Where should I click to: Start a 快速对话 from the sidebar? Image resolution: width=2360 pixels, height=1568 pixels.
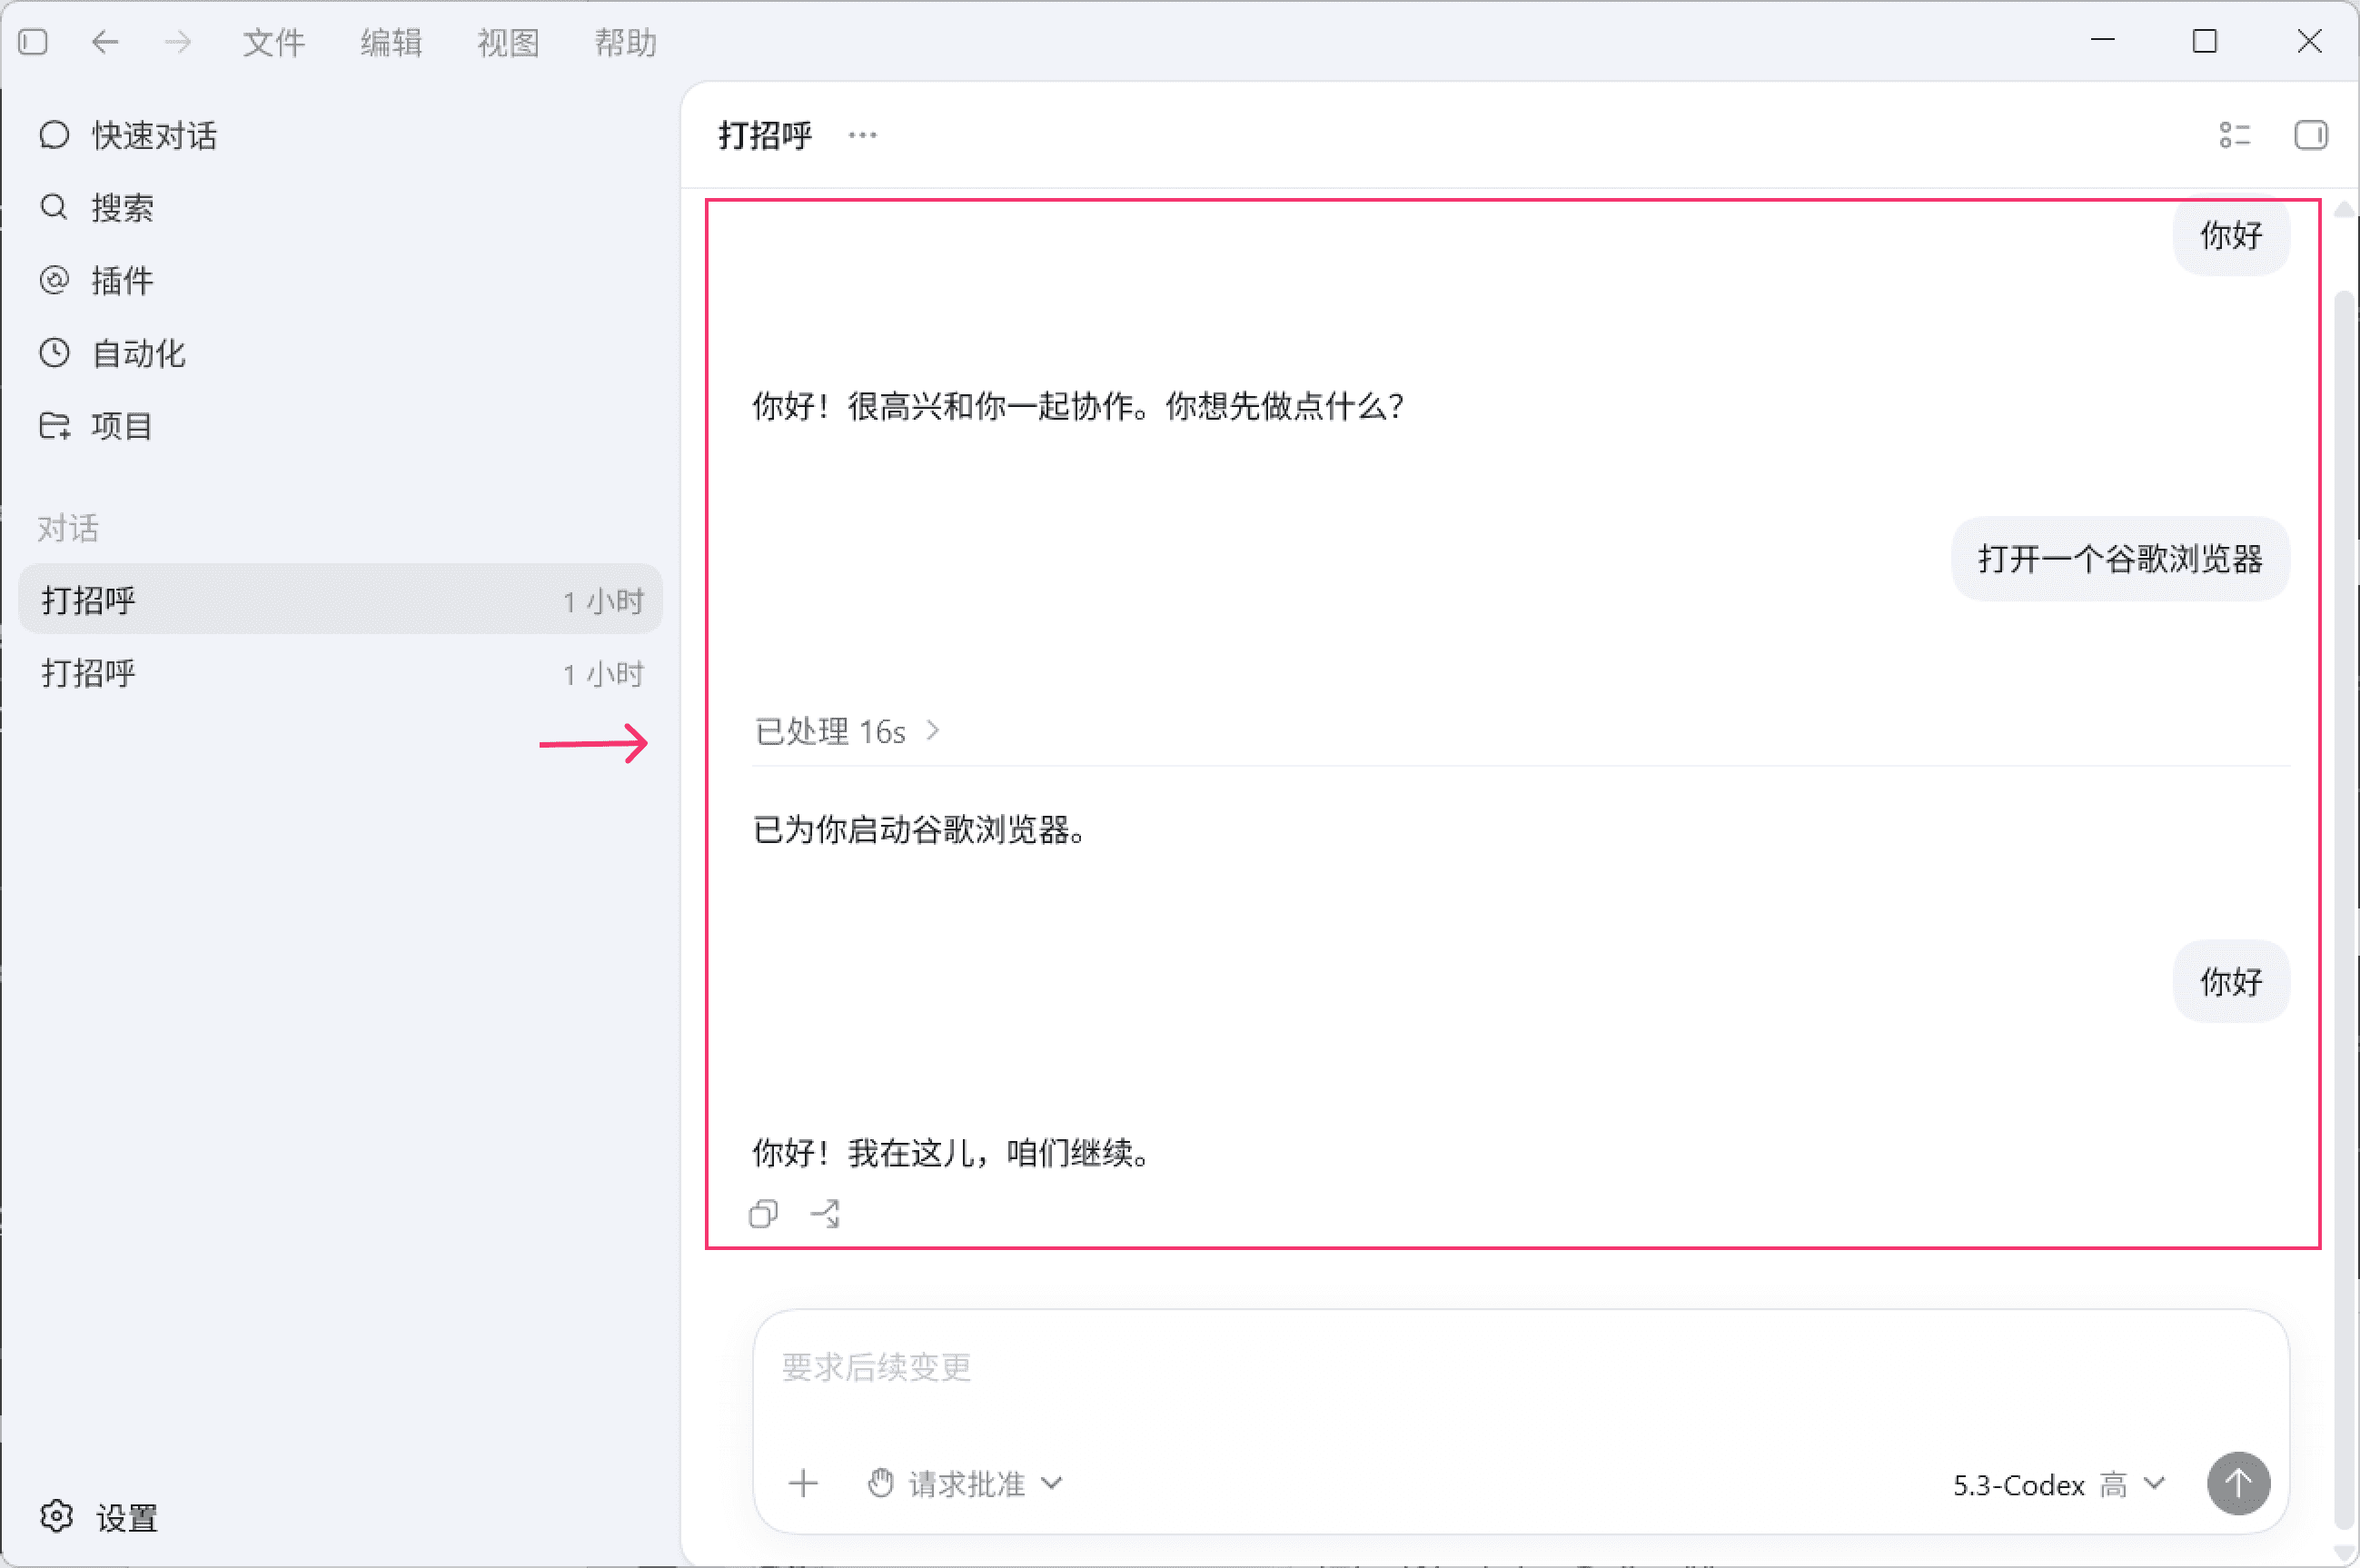click(340, 135)
